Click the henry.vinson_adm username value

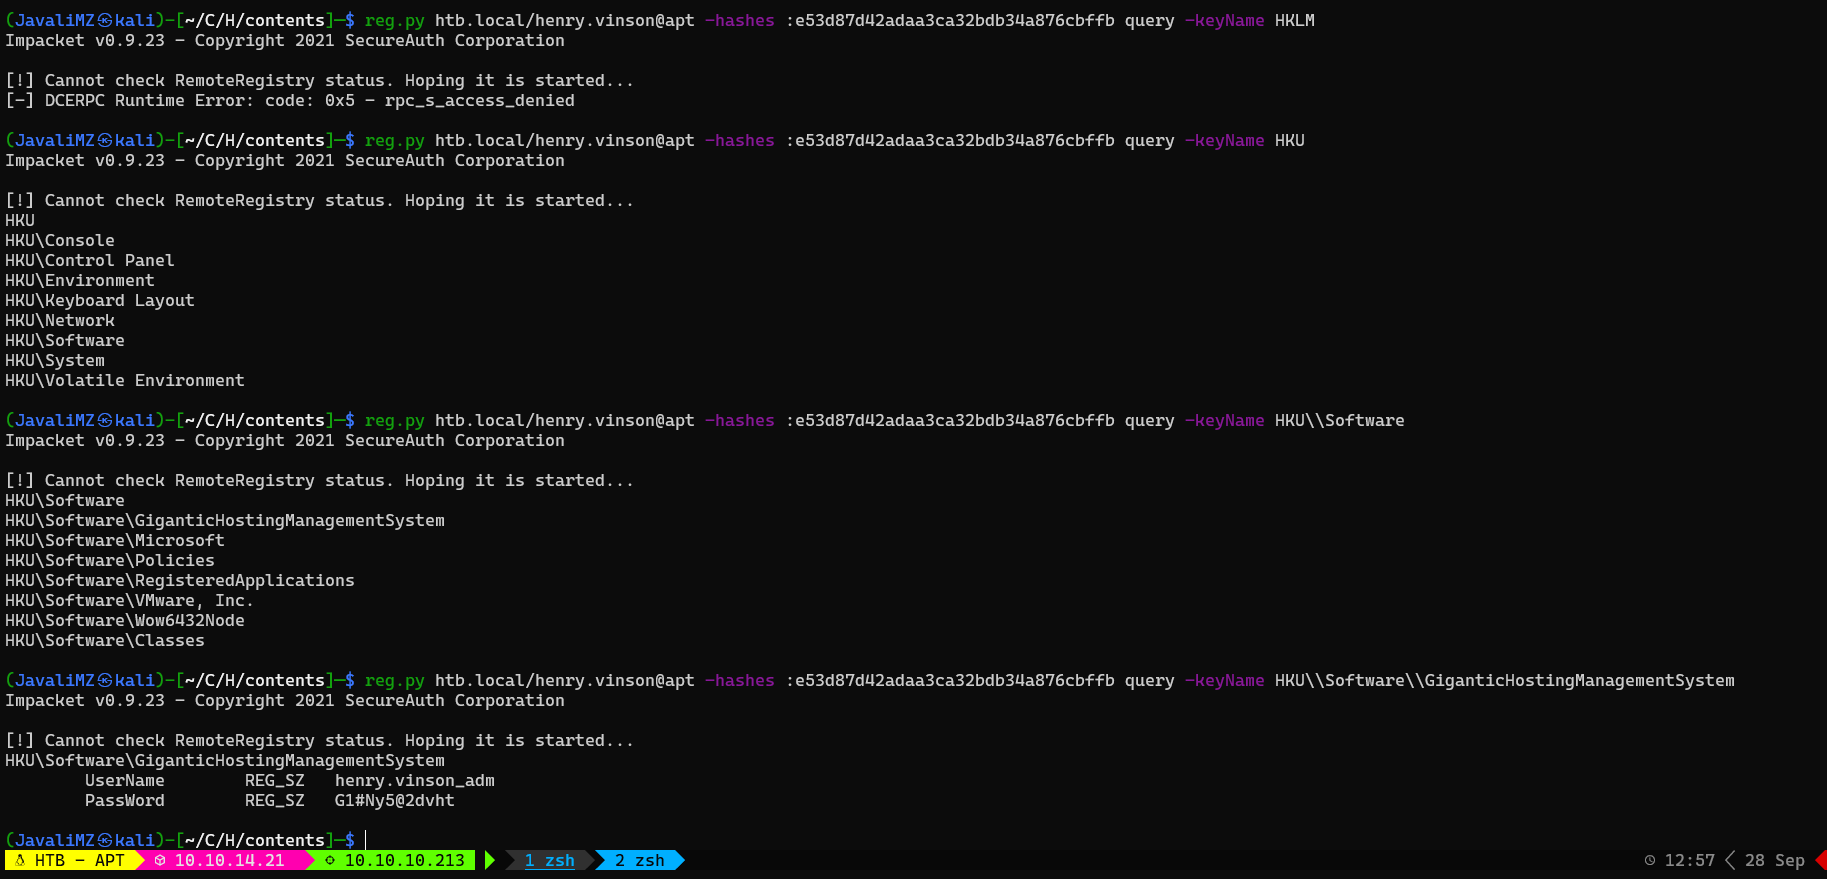[415, 780]
